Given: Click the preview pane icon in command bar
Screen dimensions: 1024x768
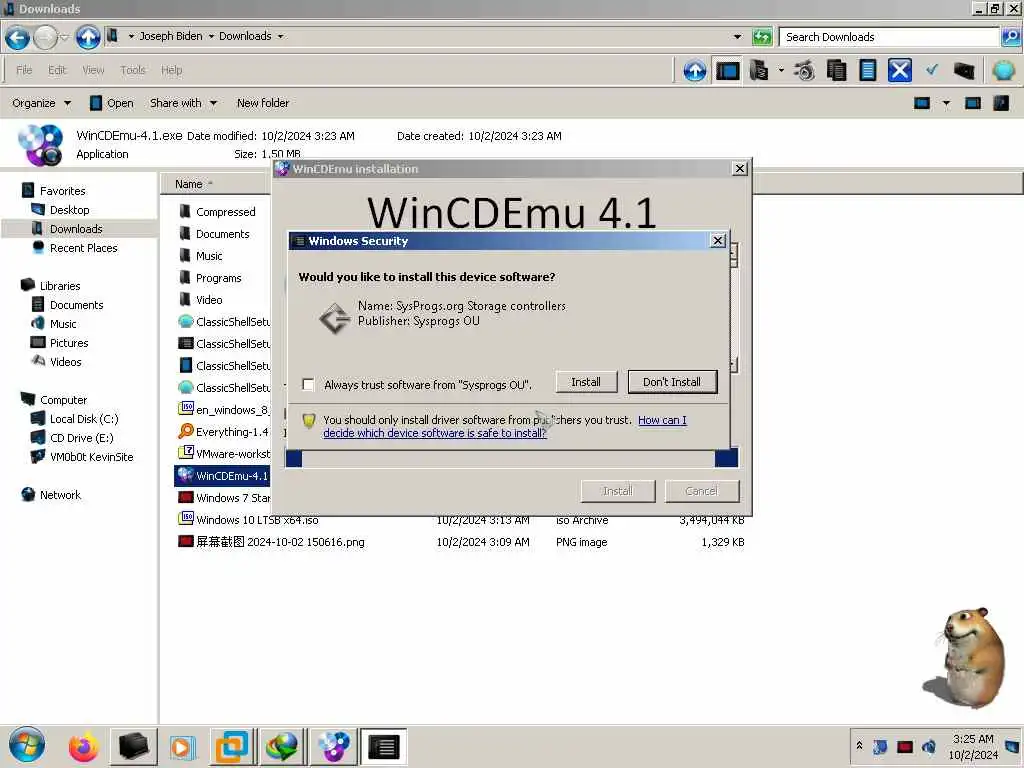Looking at the screenshot, I should pyautogui.click(x=972, y=103).
